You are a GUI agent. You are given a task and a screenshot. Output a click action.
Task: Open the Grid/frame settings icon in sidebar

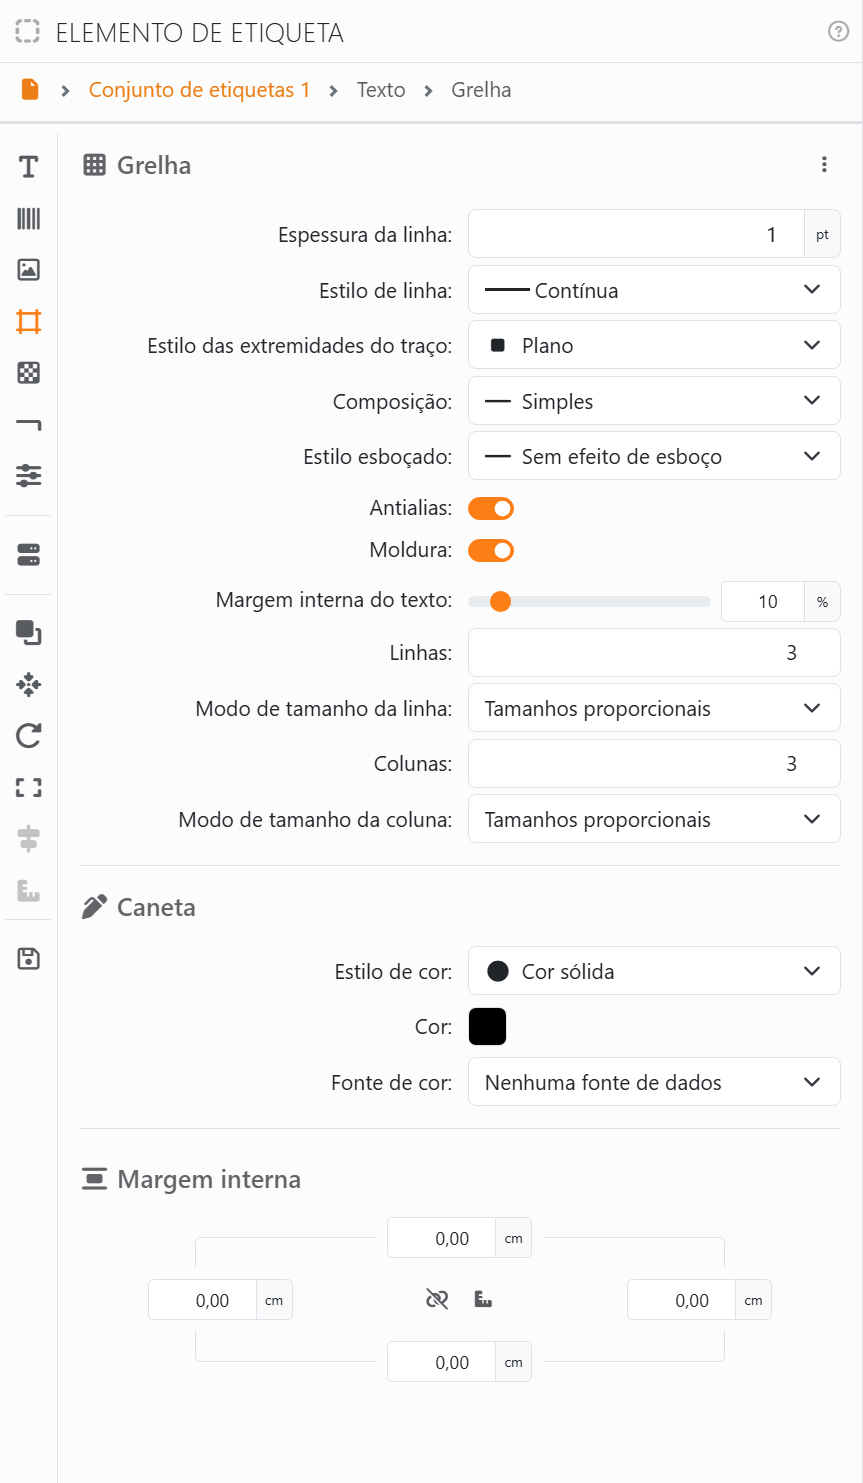click(x=28, y=322)
